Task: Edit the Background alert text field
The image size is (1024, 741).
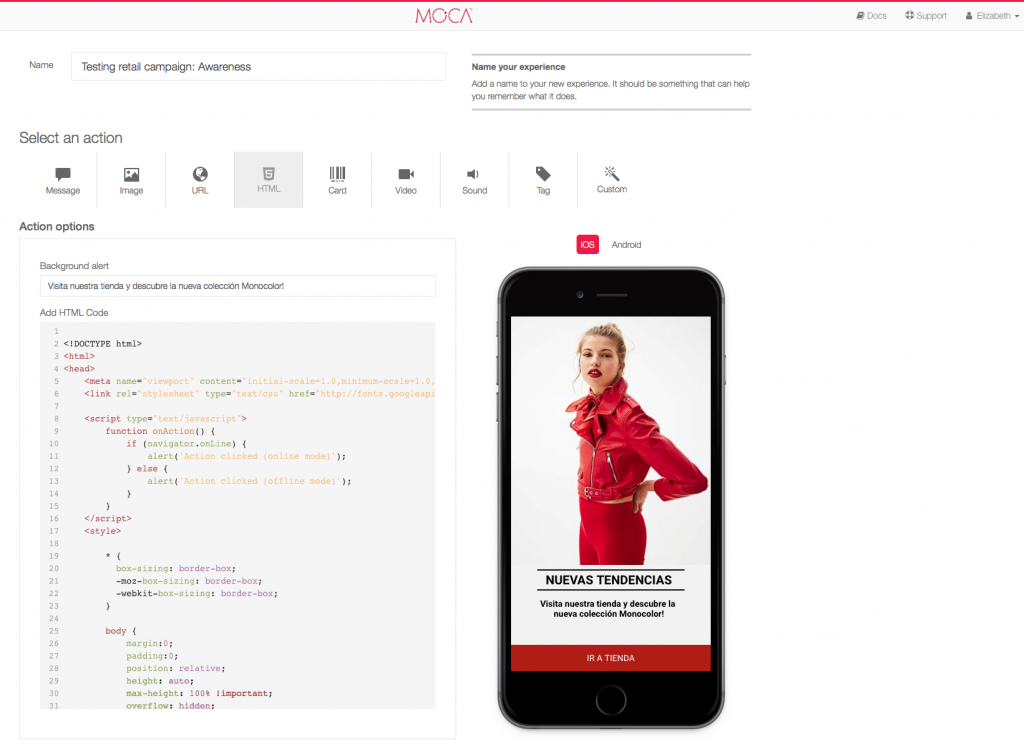Action: point(238,286)
